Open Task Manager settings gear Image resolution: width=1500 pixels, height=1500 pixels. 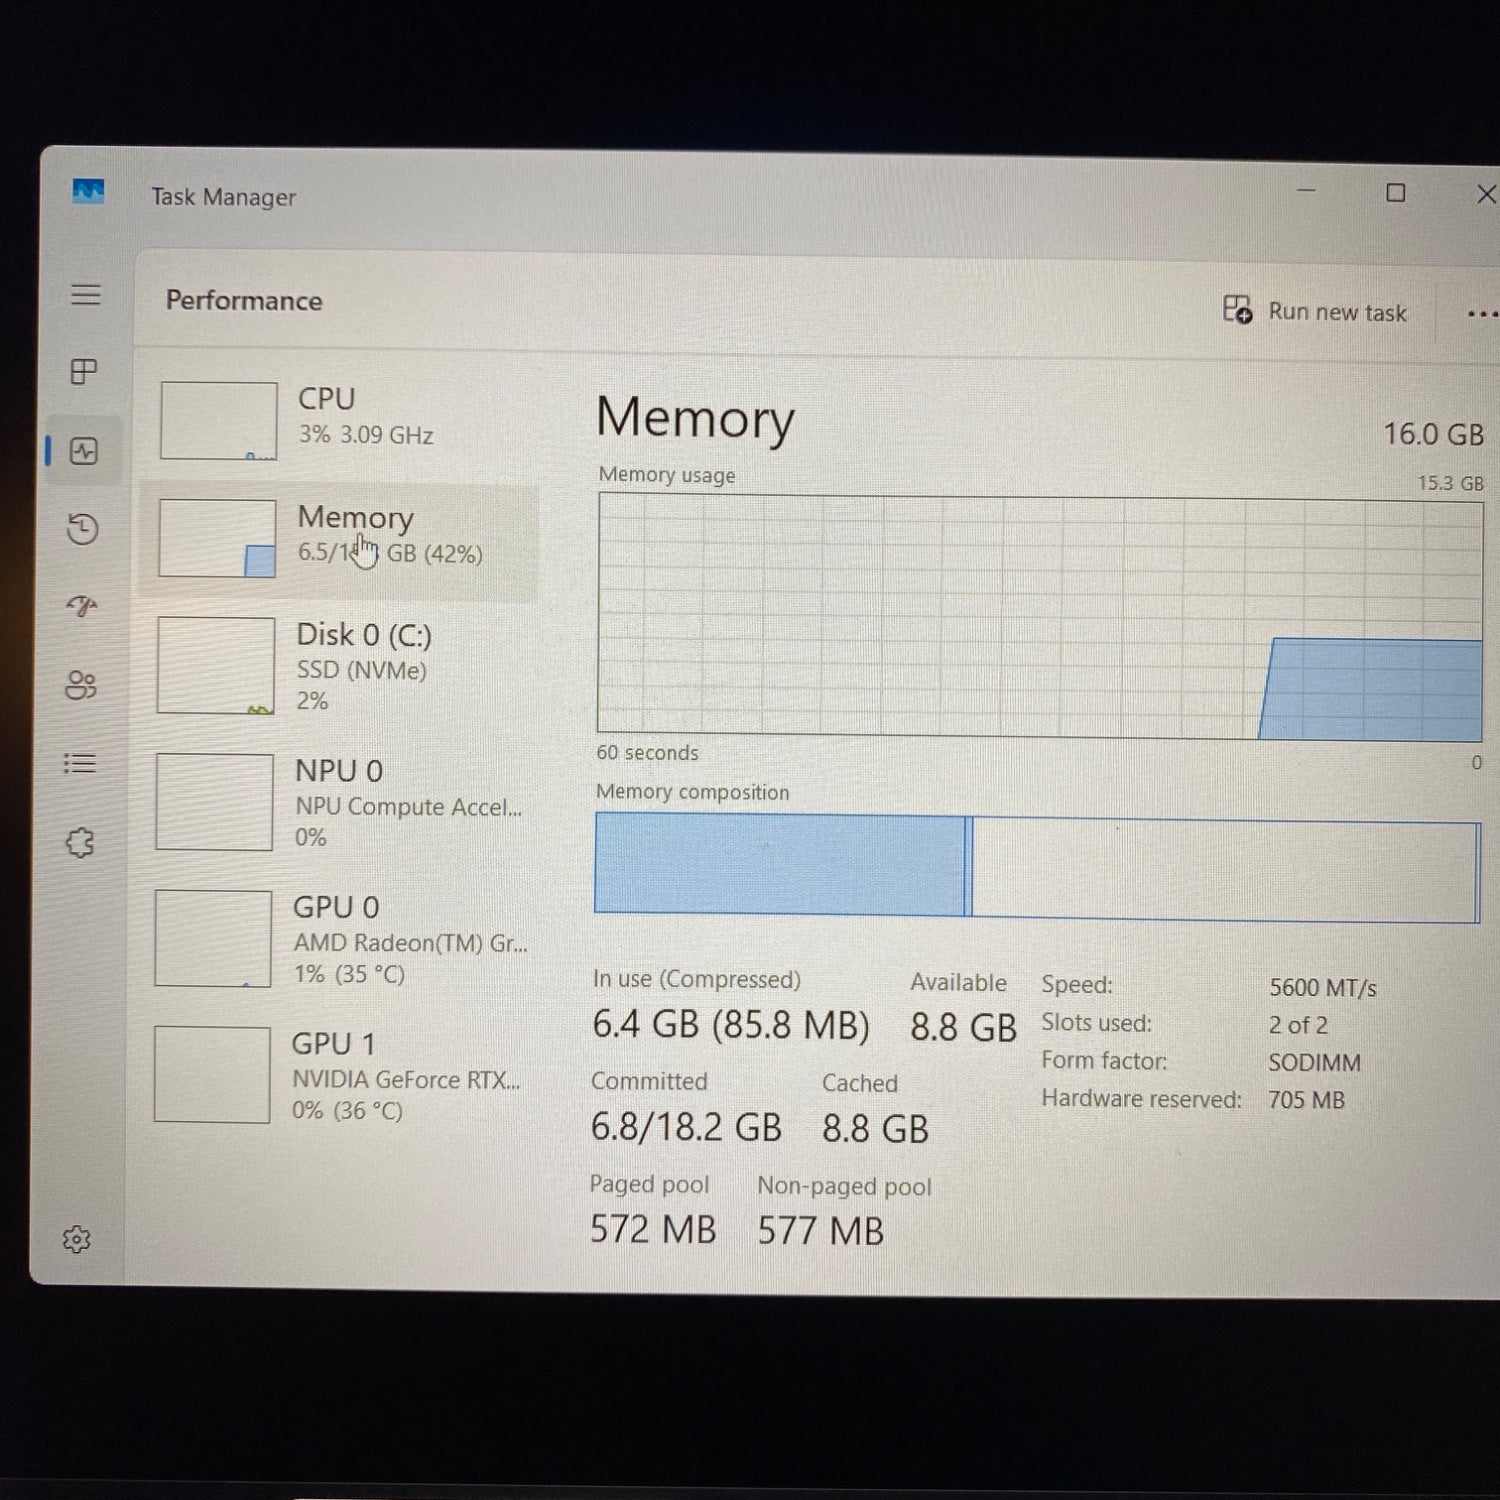77,1240
